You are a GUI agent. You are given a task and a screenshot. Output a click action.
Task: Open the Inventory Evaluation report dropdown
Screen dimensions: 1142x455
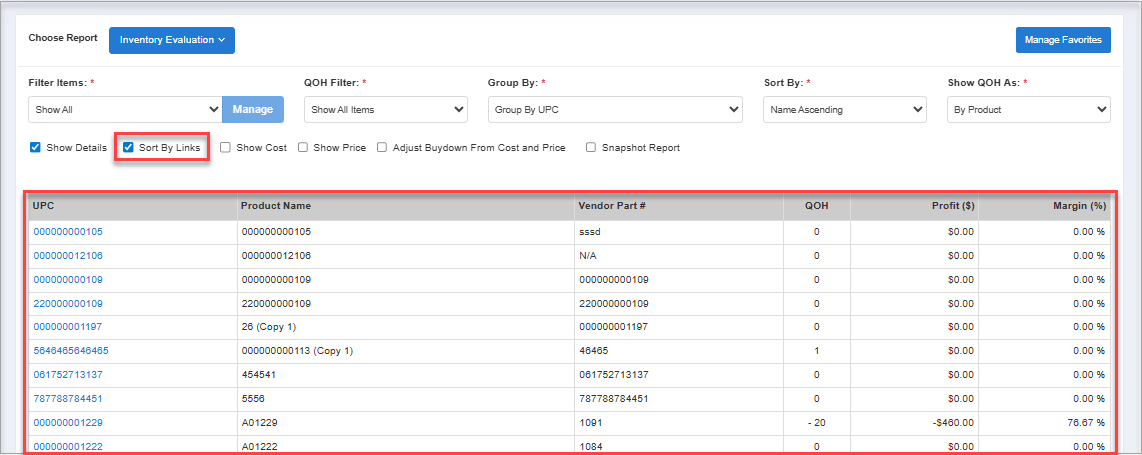(171, 40)
